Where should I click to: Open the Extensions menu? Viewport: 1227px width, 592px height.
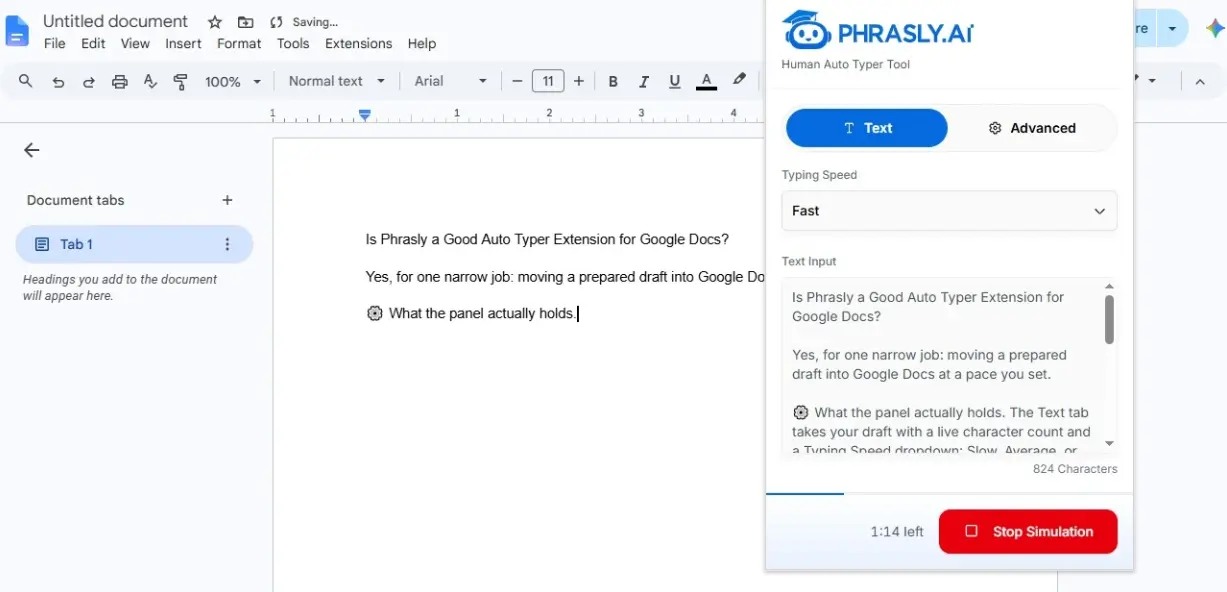[x=358, y=43]
